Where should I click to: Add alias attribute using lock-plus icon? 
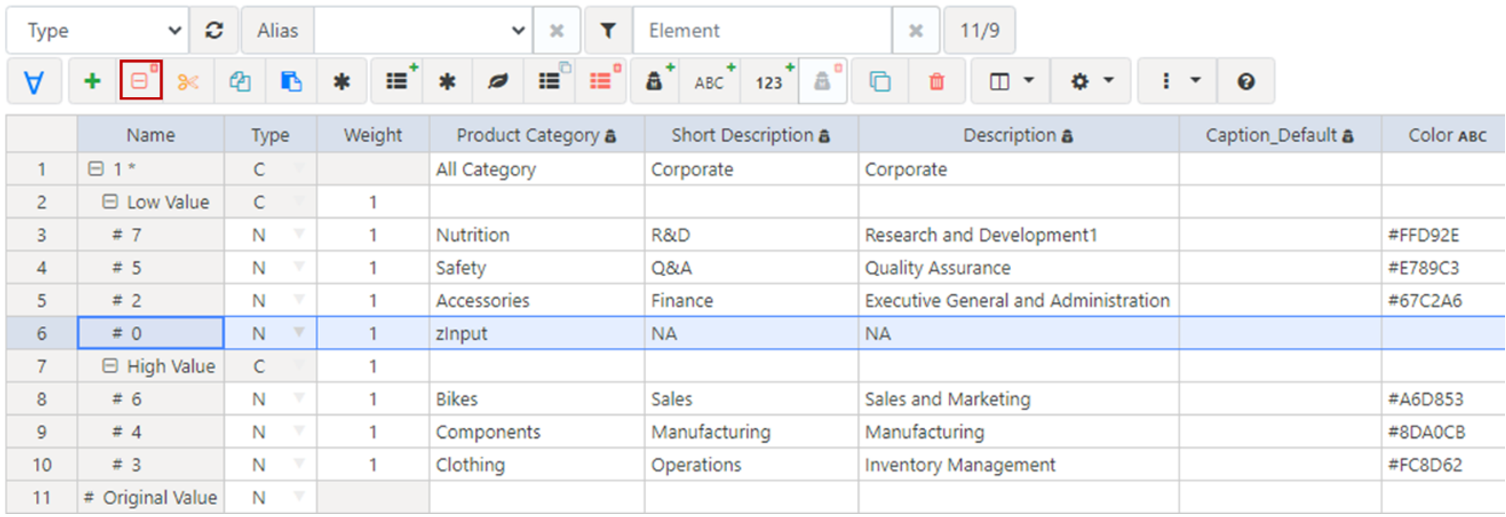(655, 82)
